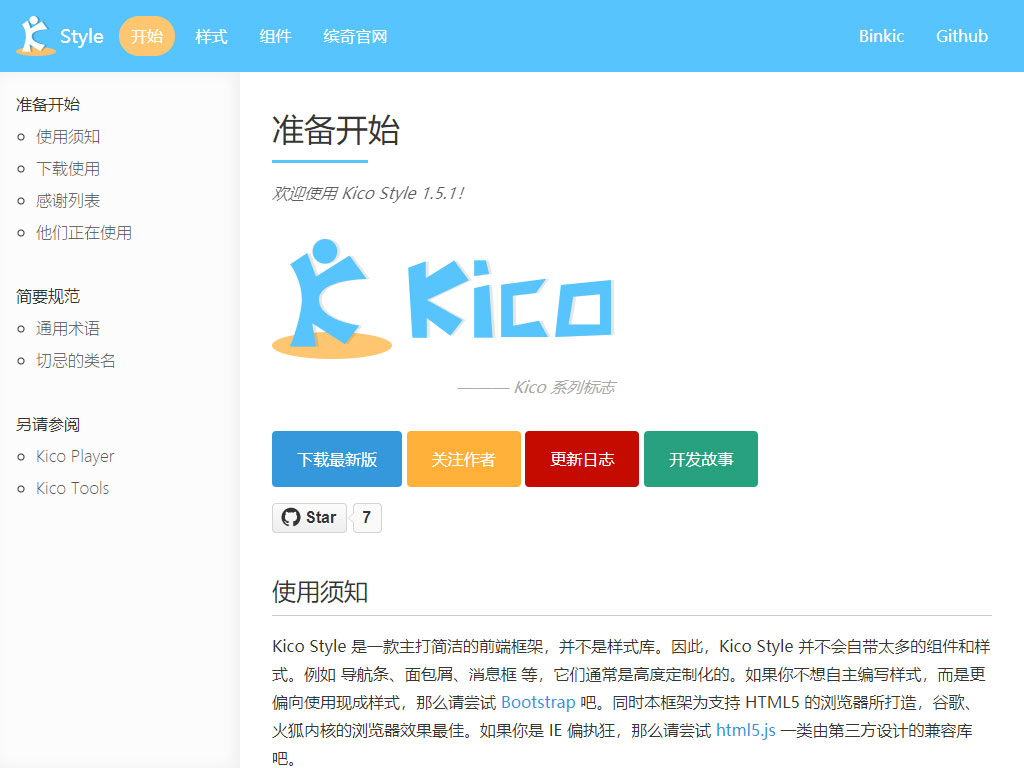
Task: Jump to 使用须知 in the sidebar
Action: pyautogui.click(x=68, y=137)
